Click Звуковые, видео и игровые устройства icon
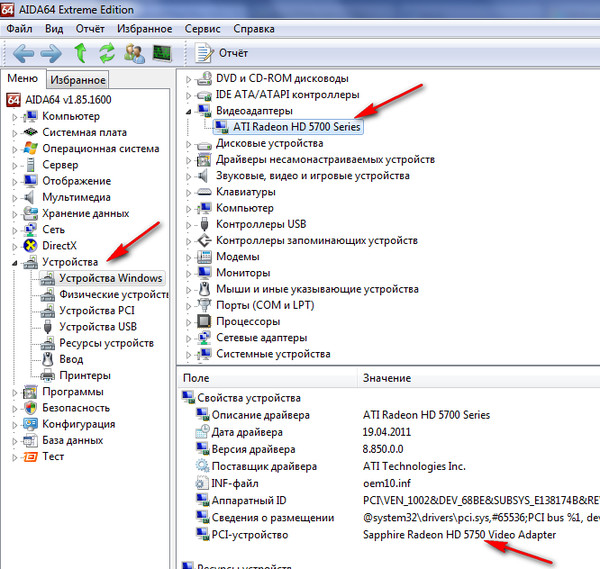Image resolution: width=600 pixels, height=569 pixels. pos(204,176)
